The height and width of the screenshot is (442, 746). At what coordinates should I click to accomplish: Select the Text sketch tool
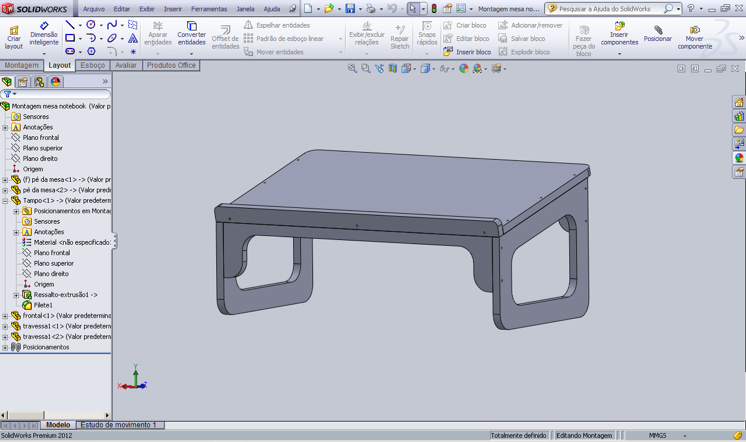point(133,38)
